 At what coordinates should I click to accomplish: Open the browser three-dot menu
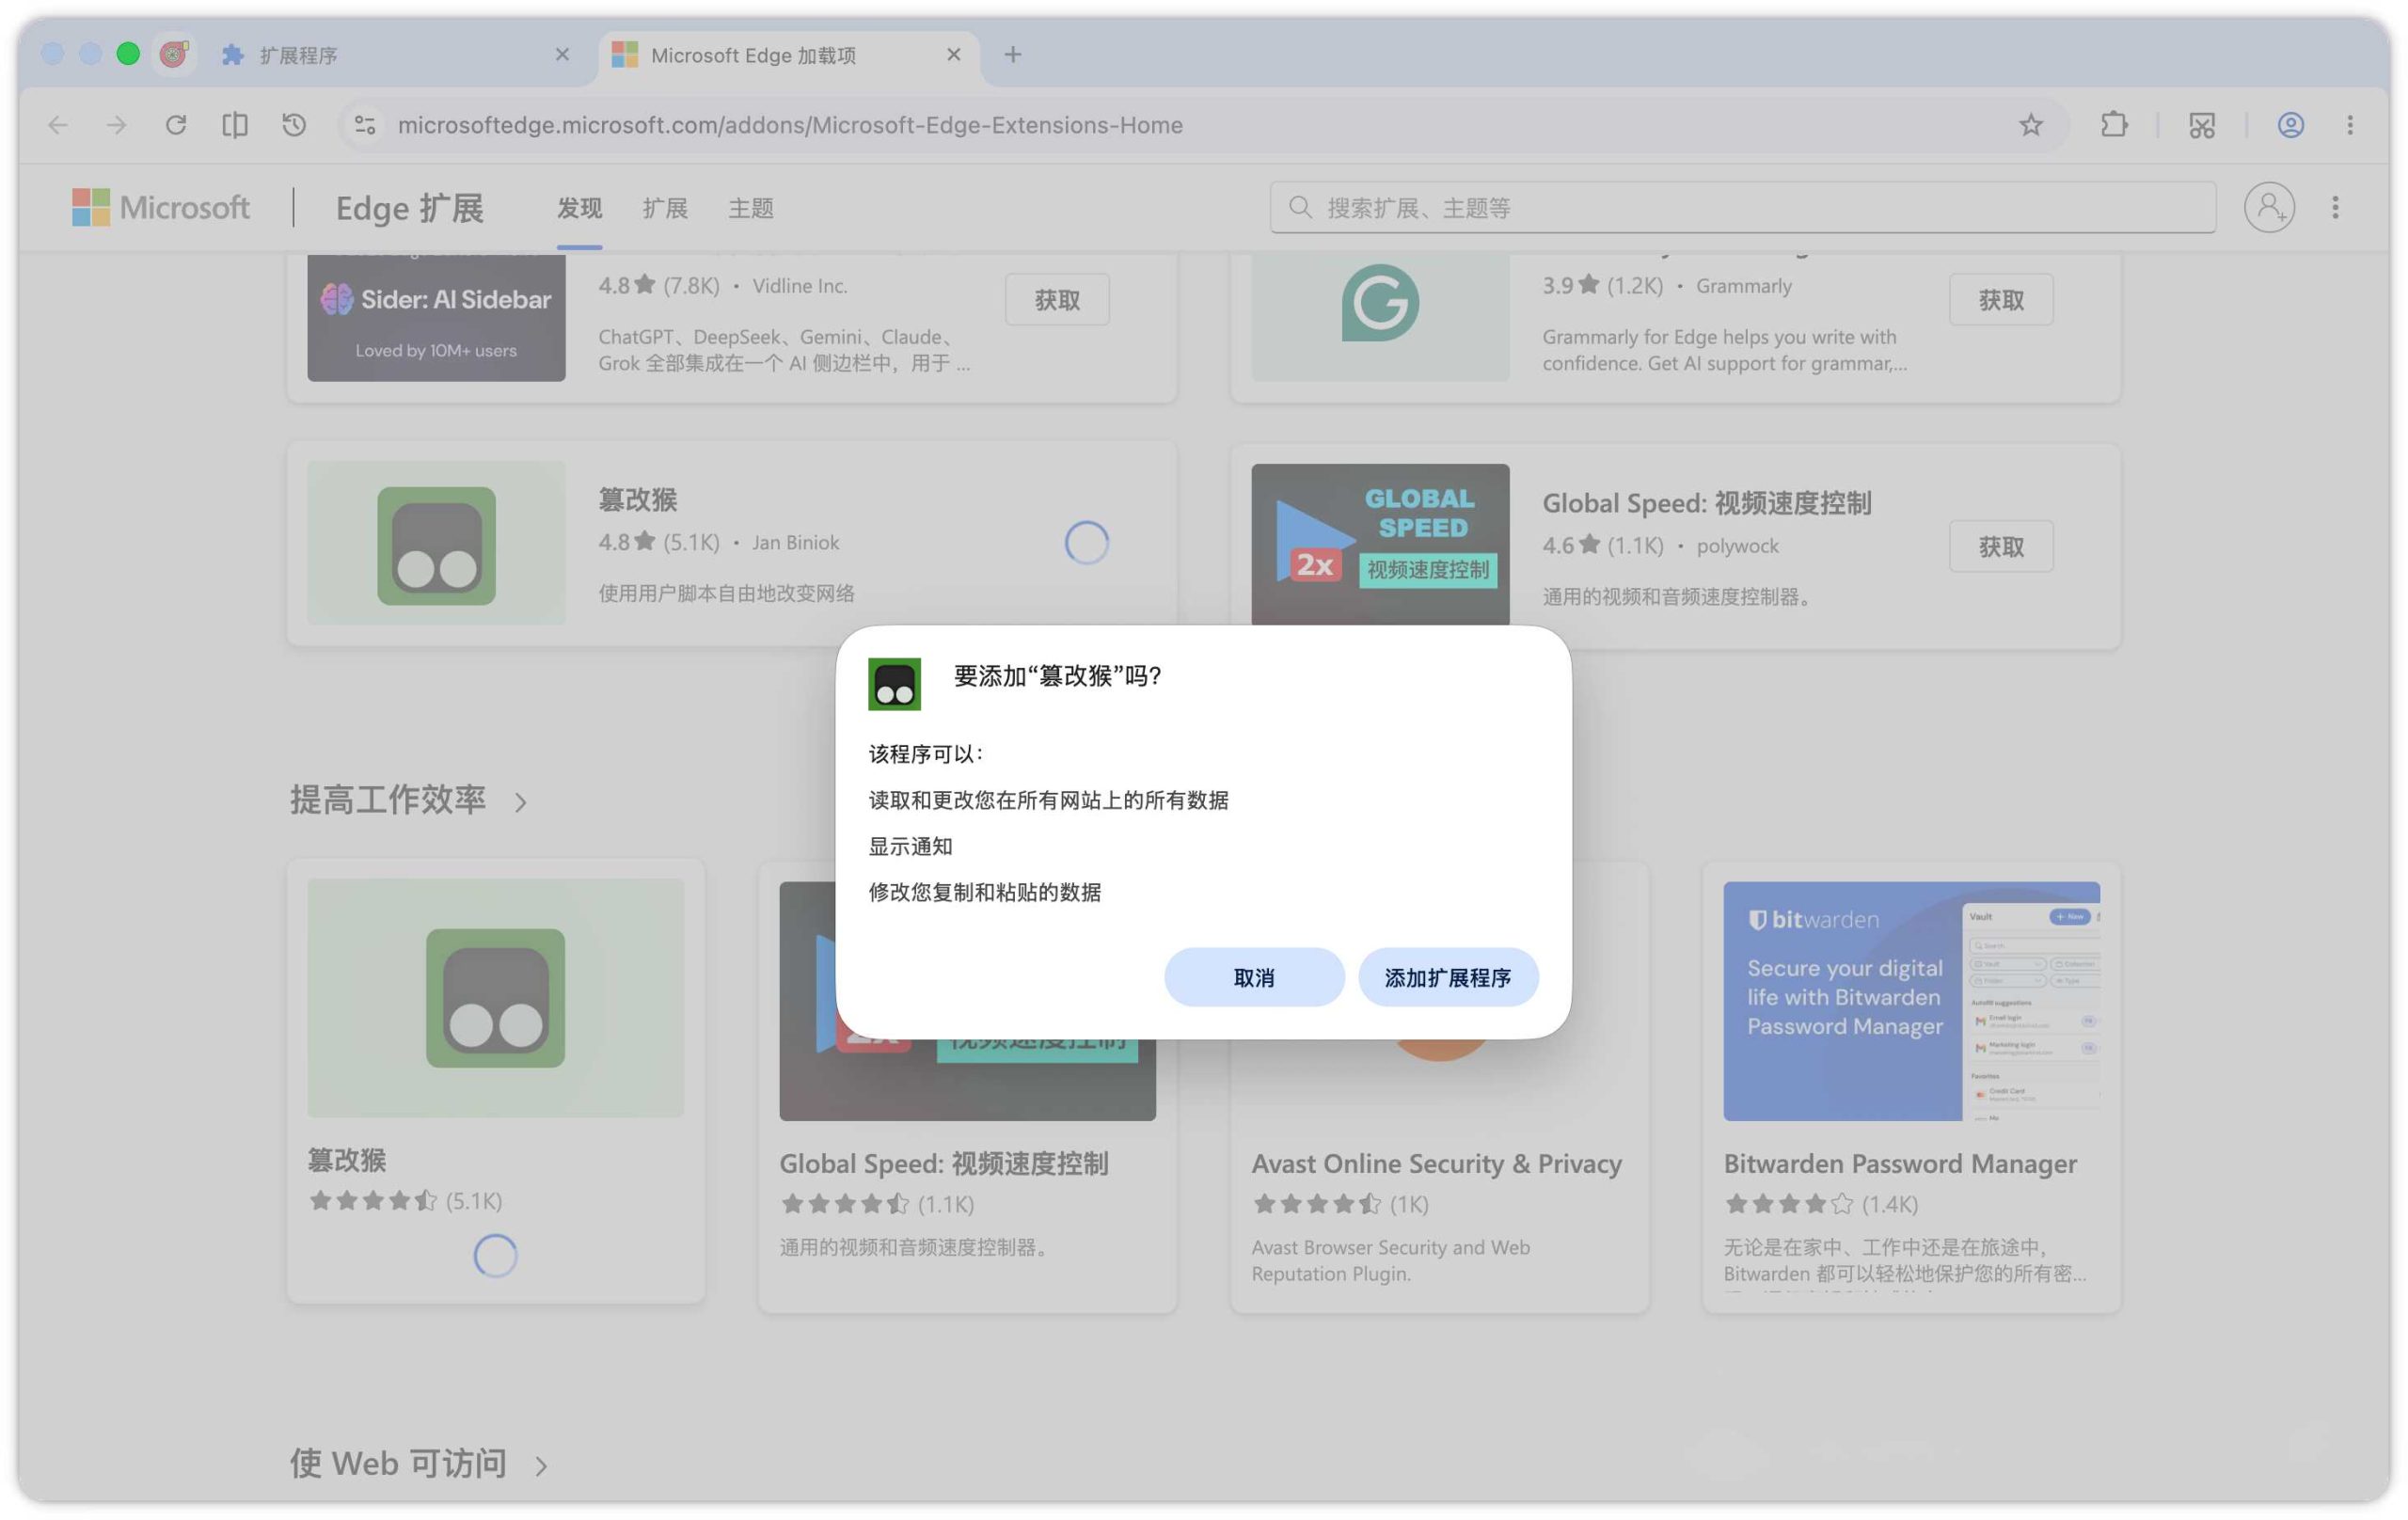pos(2350,125)
